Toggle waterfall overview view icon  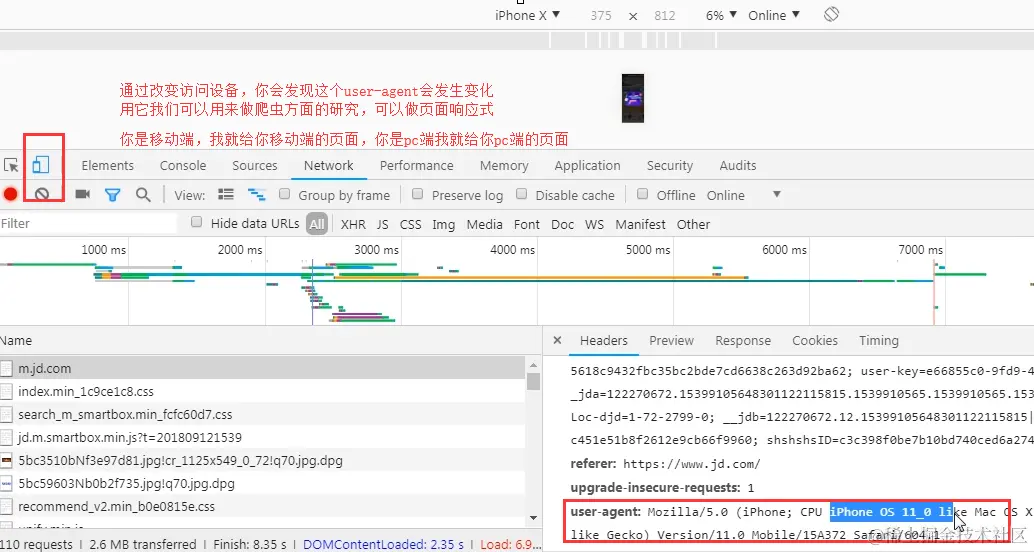pos(257,195)
